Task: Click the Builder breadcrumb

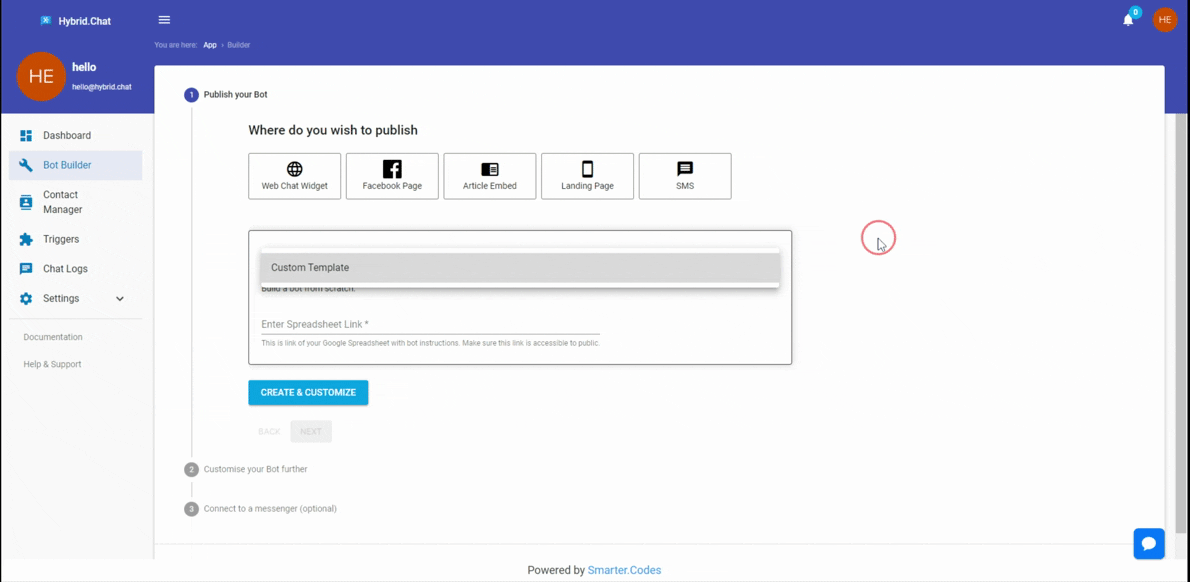Action: (239, 45)
